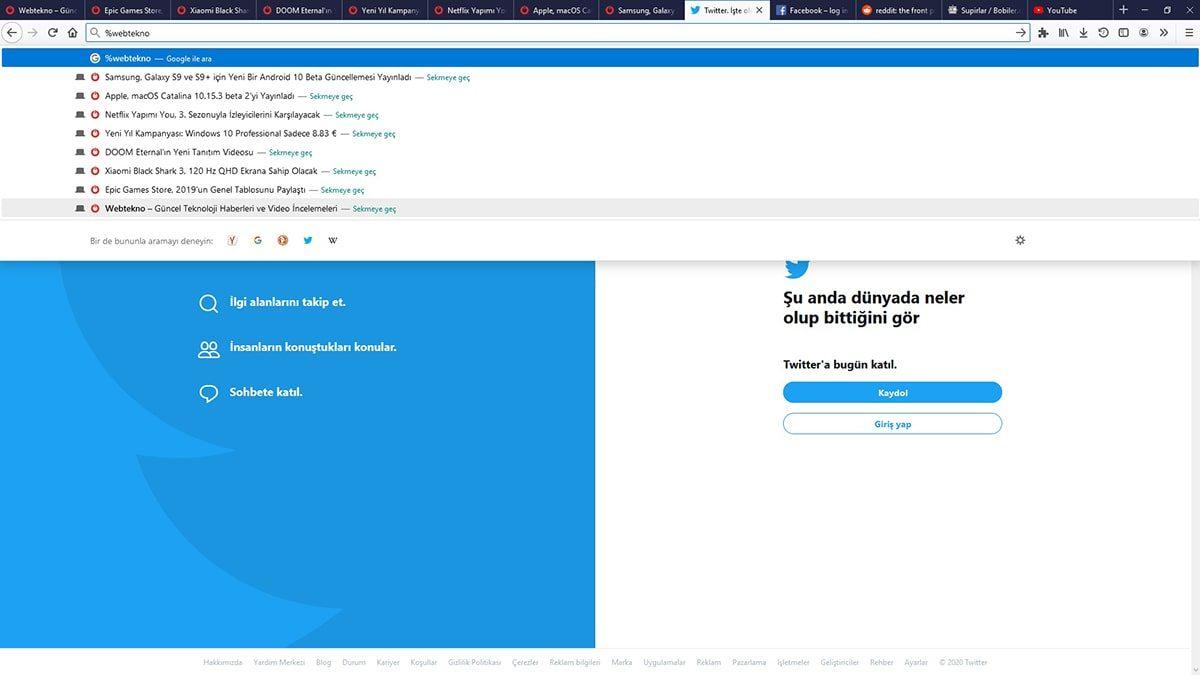The width and height of the screenshot is (1200, 675).
Task: Toggle the browser sidebar view
Action: point(1123,32)
